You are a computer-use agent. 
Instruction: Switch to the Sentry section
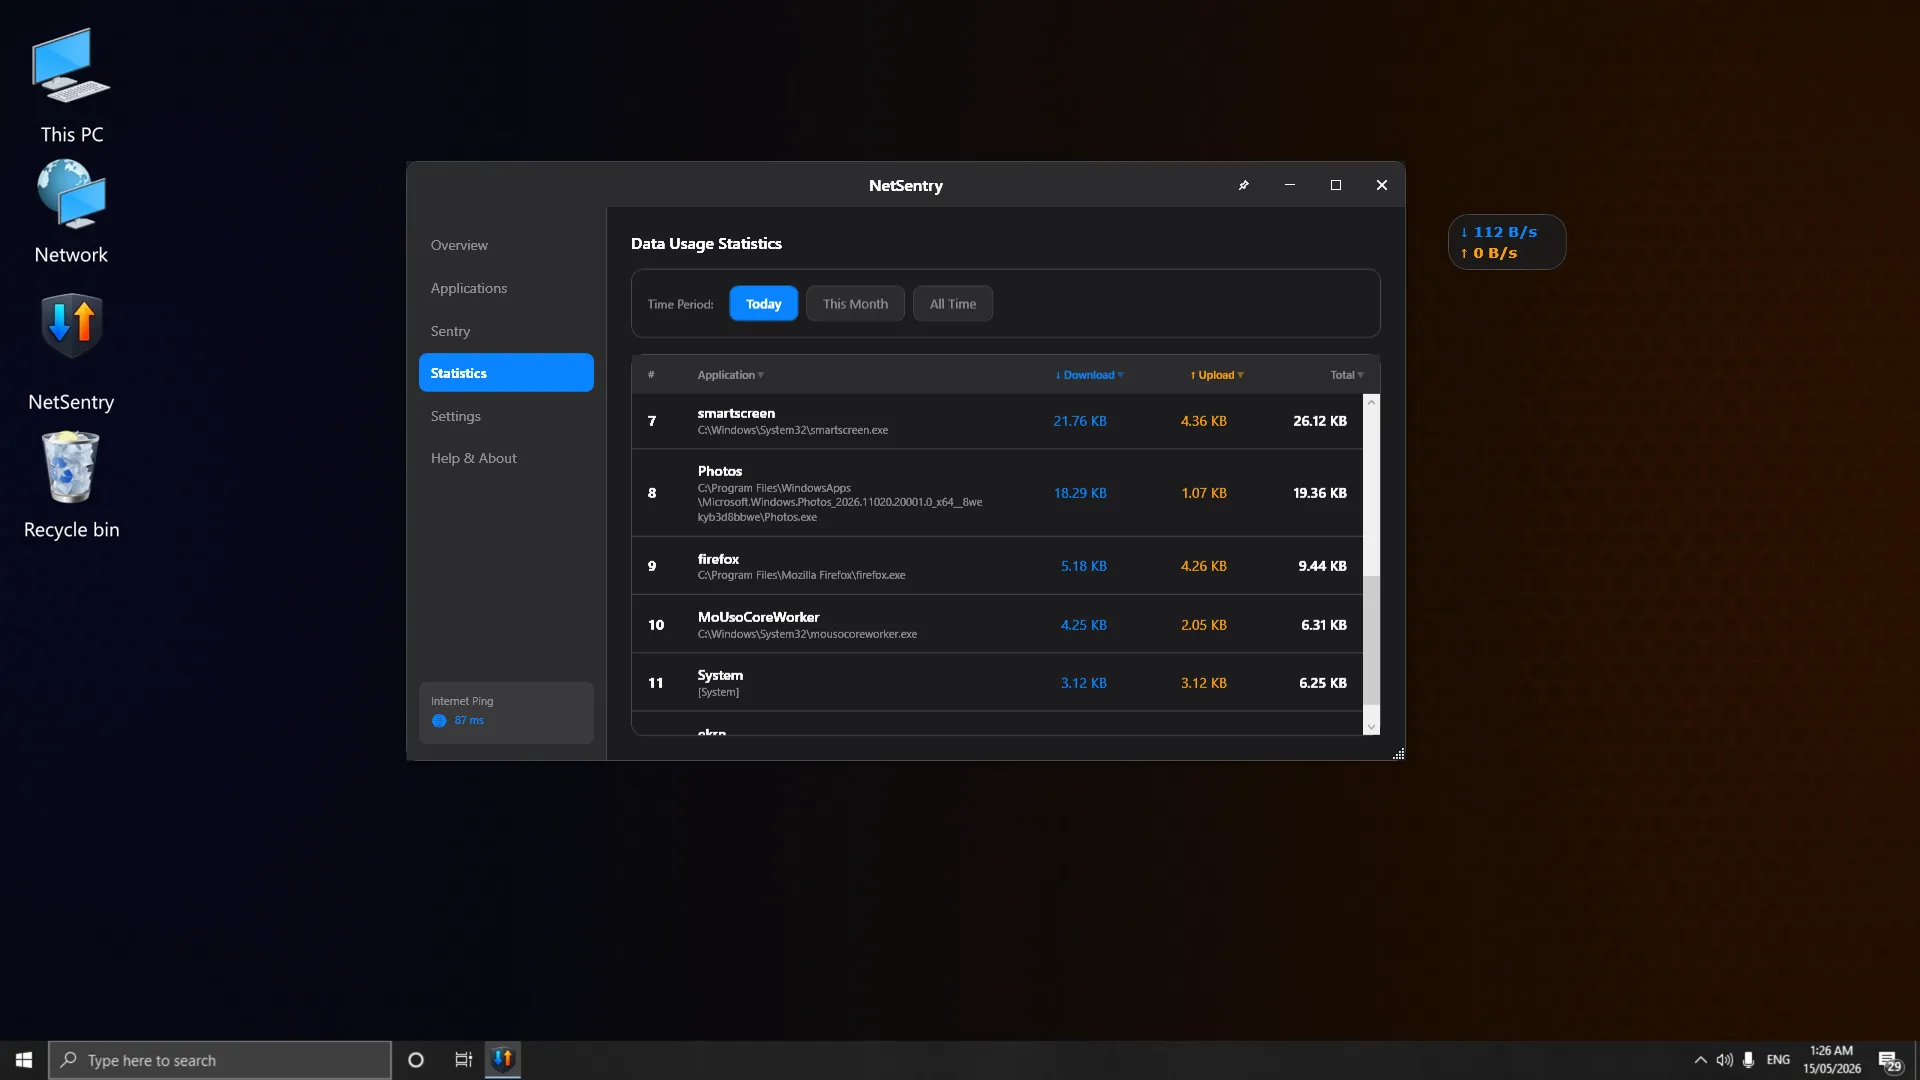[506, 331]
